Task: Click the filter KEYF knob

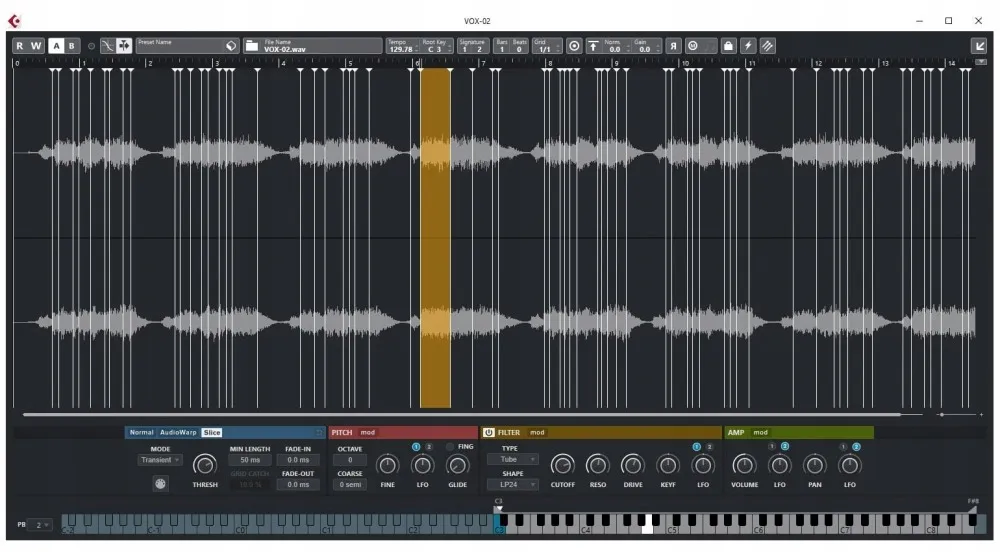Action: pyautogui.click(x=668, y=465)
